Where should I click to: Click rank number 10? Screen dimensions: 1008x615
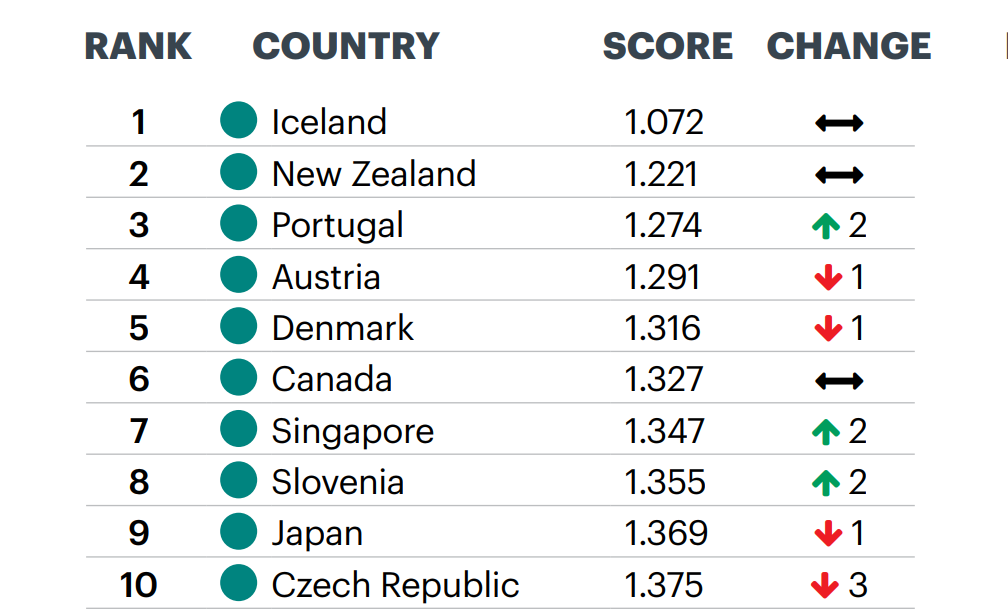138,585
